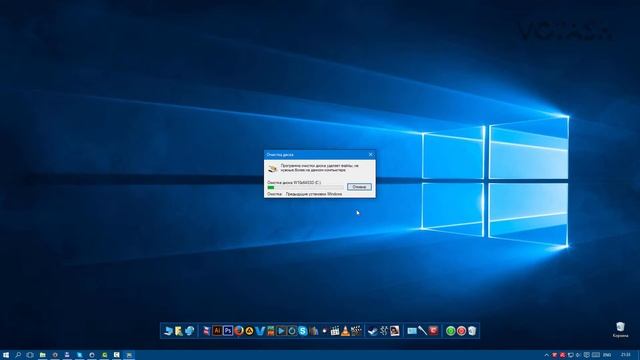Open the clock in the system tray

[625, 355]
